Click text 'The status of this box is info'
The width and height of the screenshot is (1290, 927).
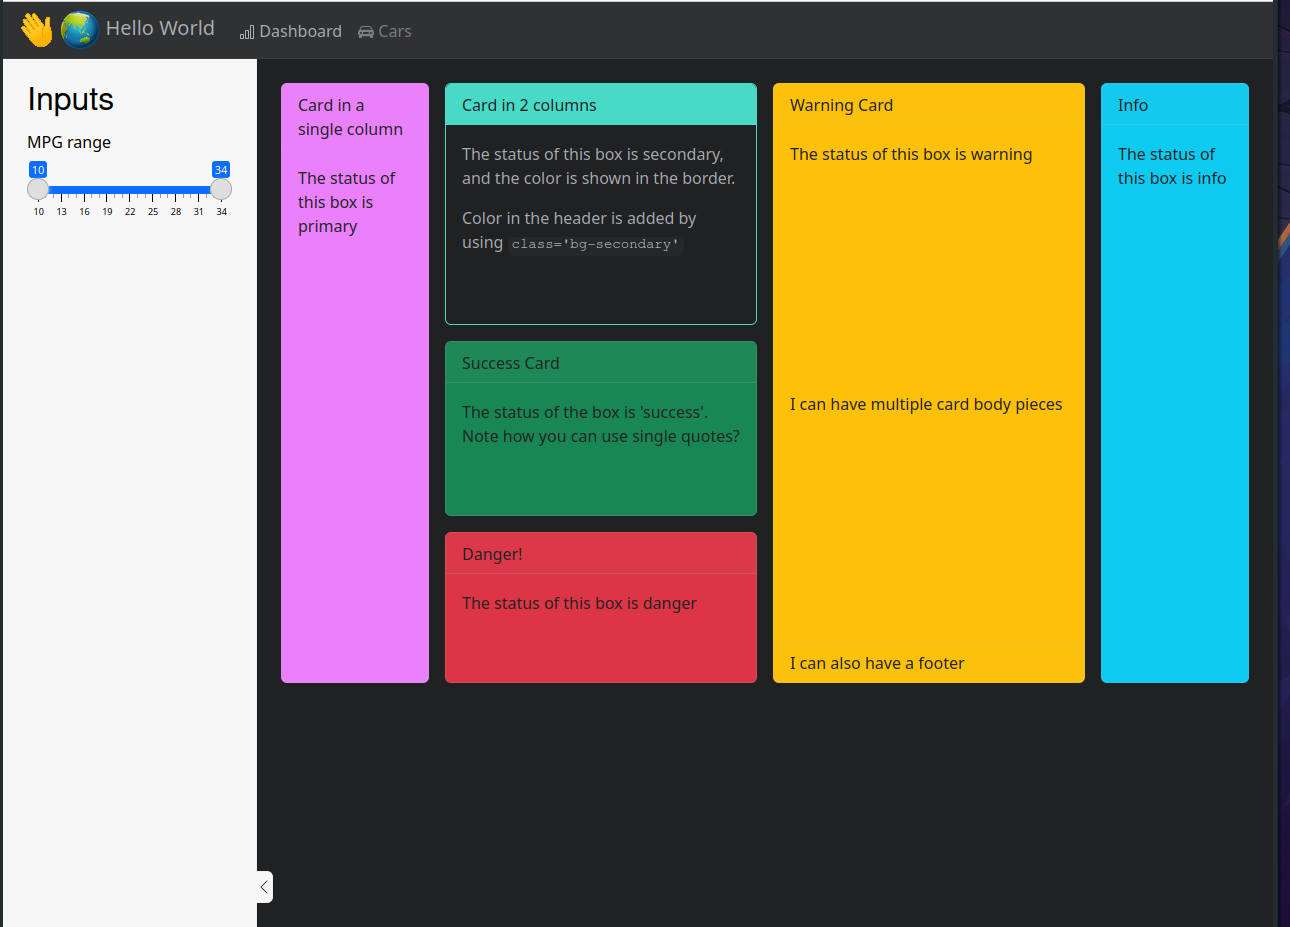click(1172, 166)
